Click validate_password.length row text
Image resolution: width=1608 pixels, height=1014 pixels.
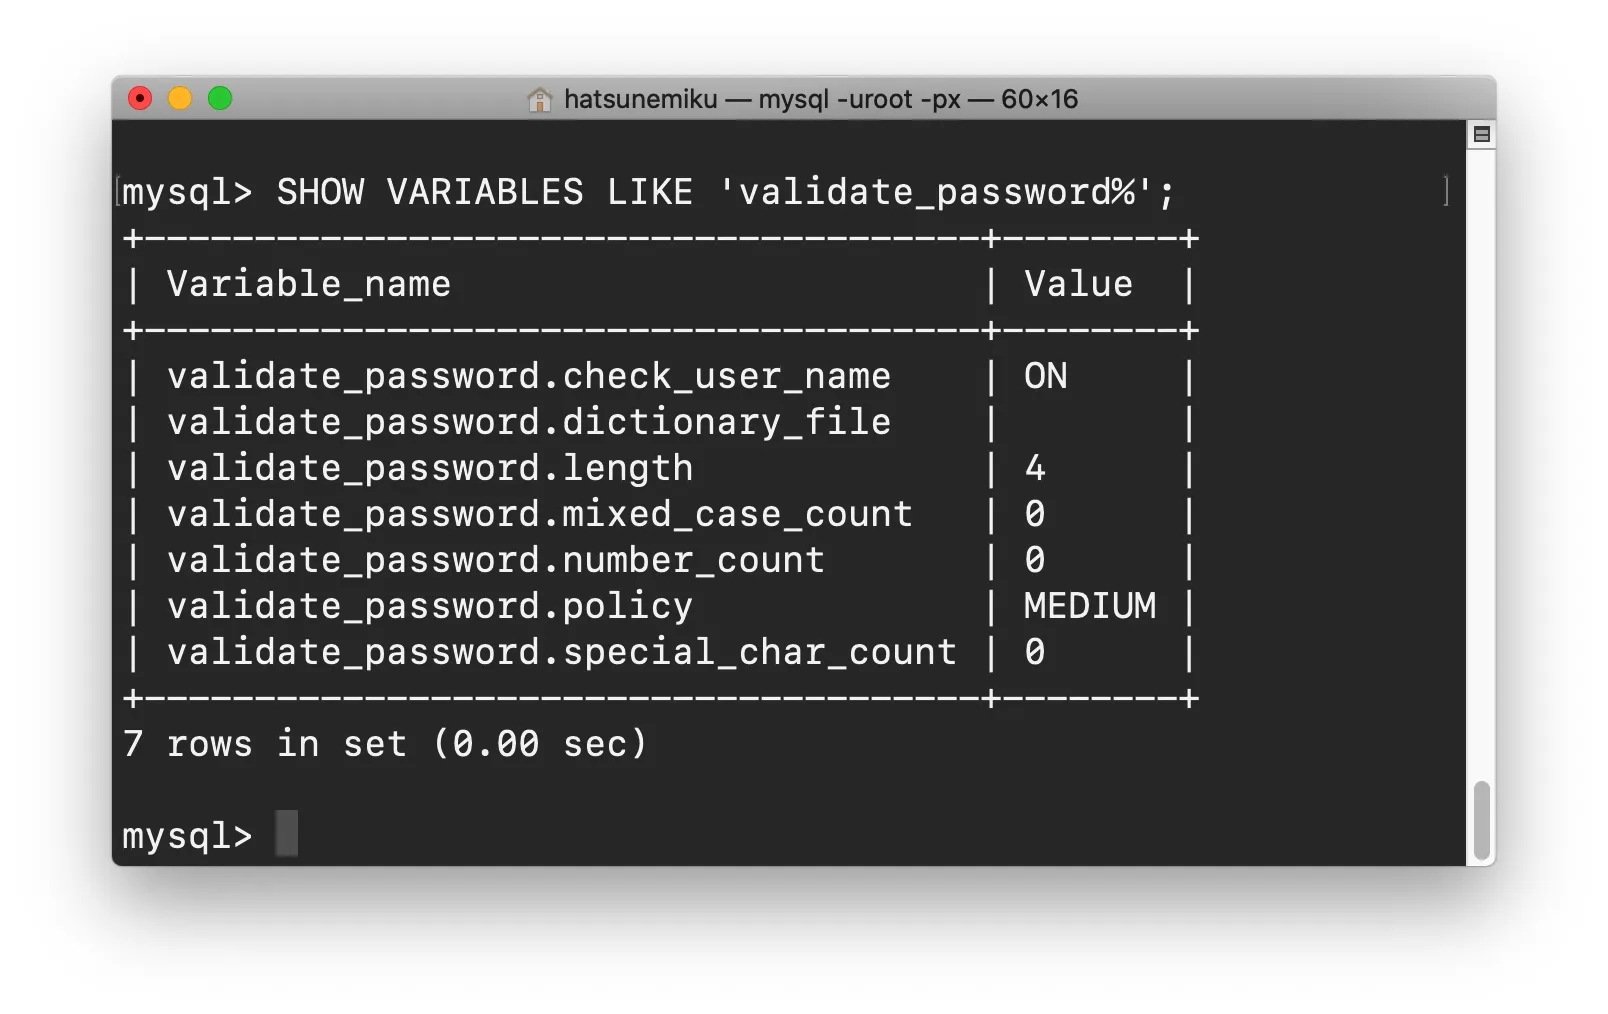(430, 468)
